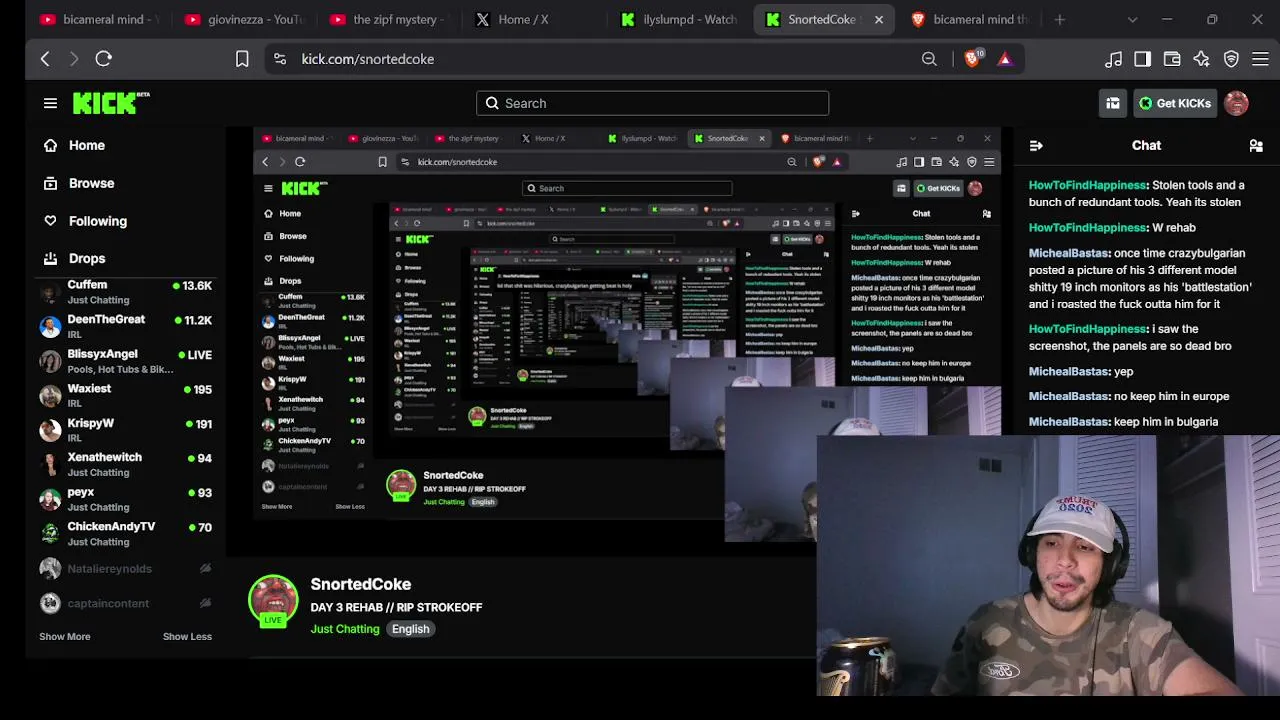Viewport: 1280px width, 720px height.
Task: Open the profile avatar menu on Kick
Action: click(x=1236, y=103)
